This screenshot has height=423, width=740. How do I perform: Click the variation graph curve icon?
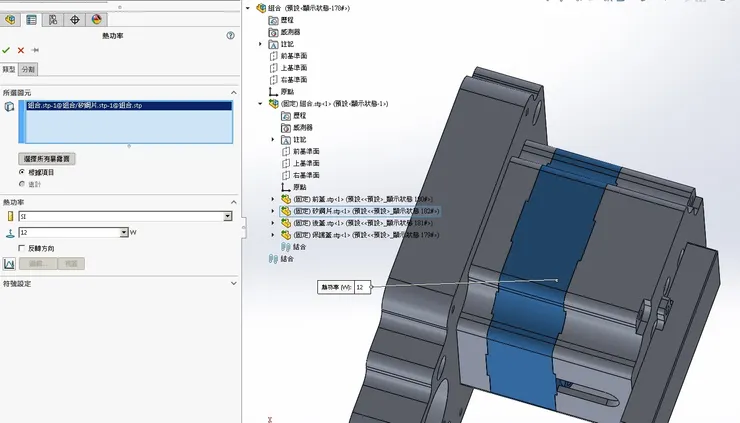pyautogui.click(x=9, y=263)
